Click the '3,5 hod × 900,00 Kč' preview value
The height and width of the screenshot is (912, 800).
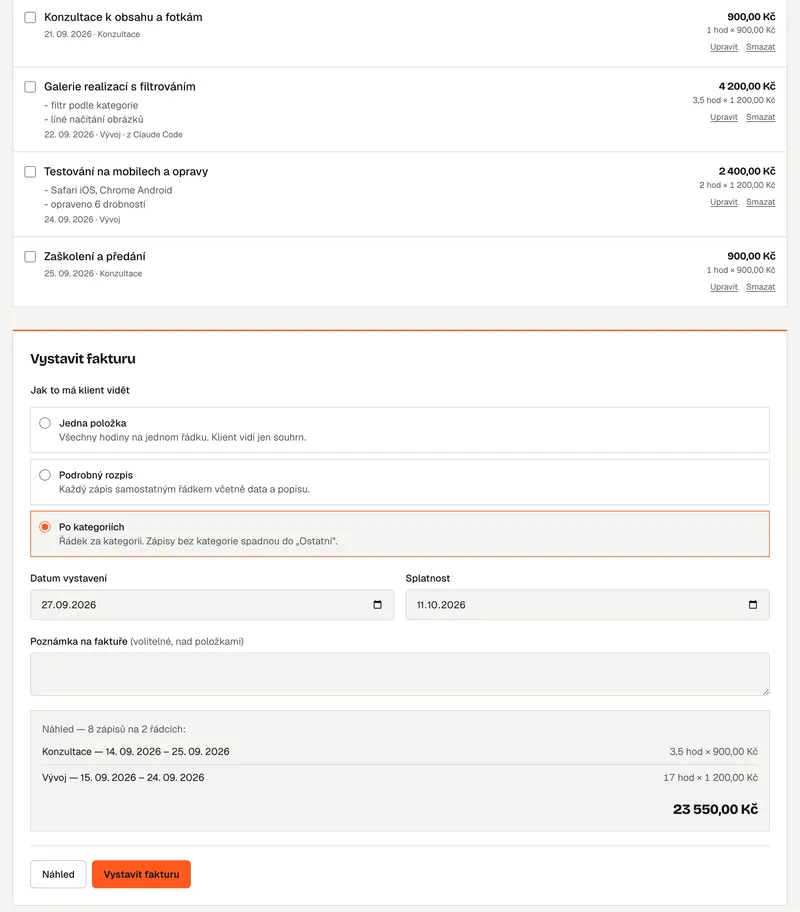pos(713,751)
